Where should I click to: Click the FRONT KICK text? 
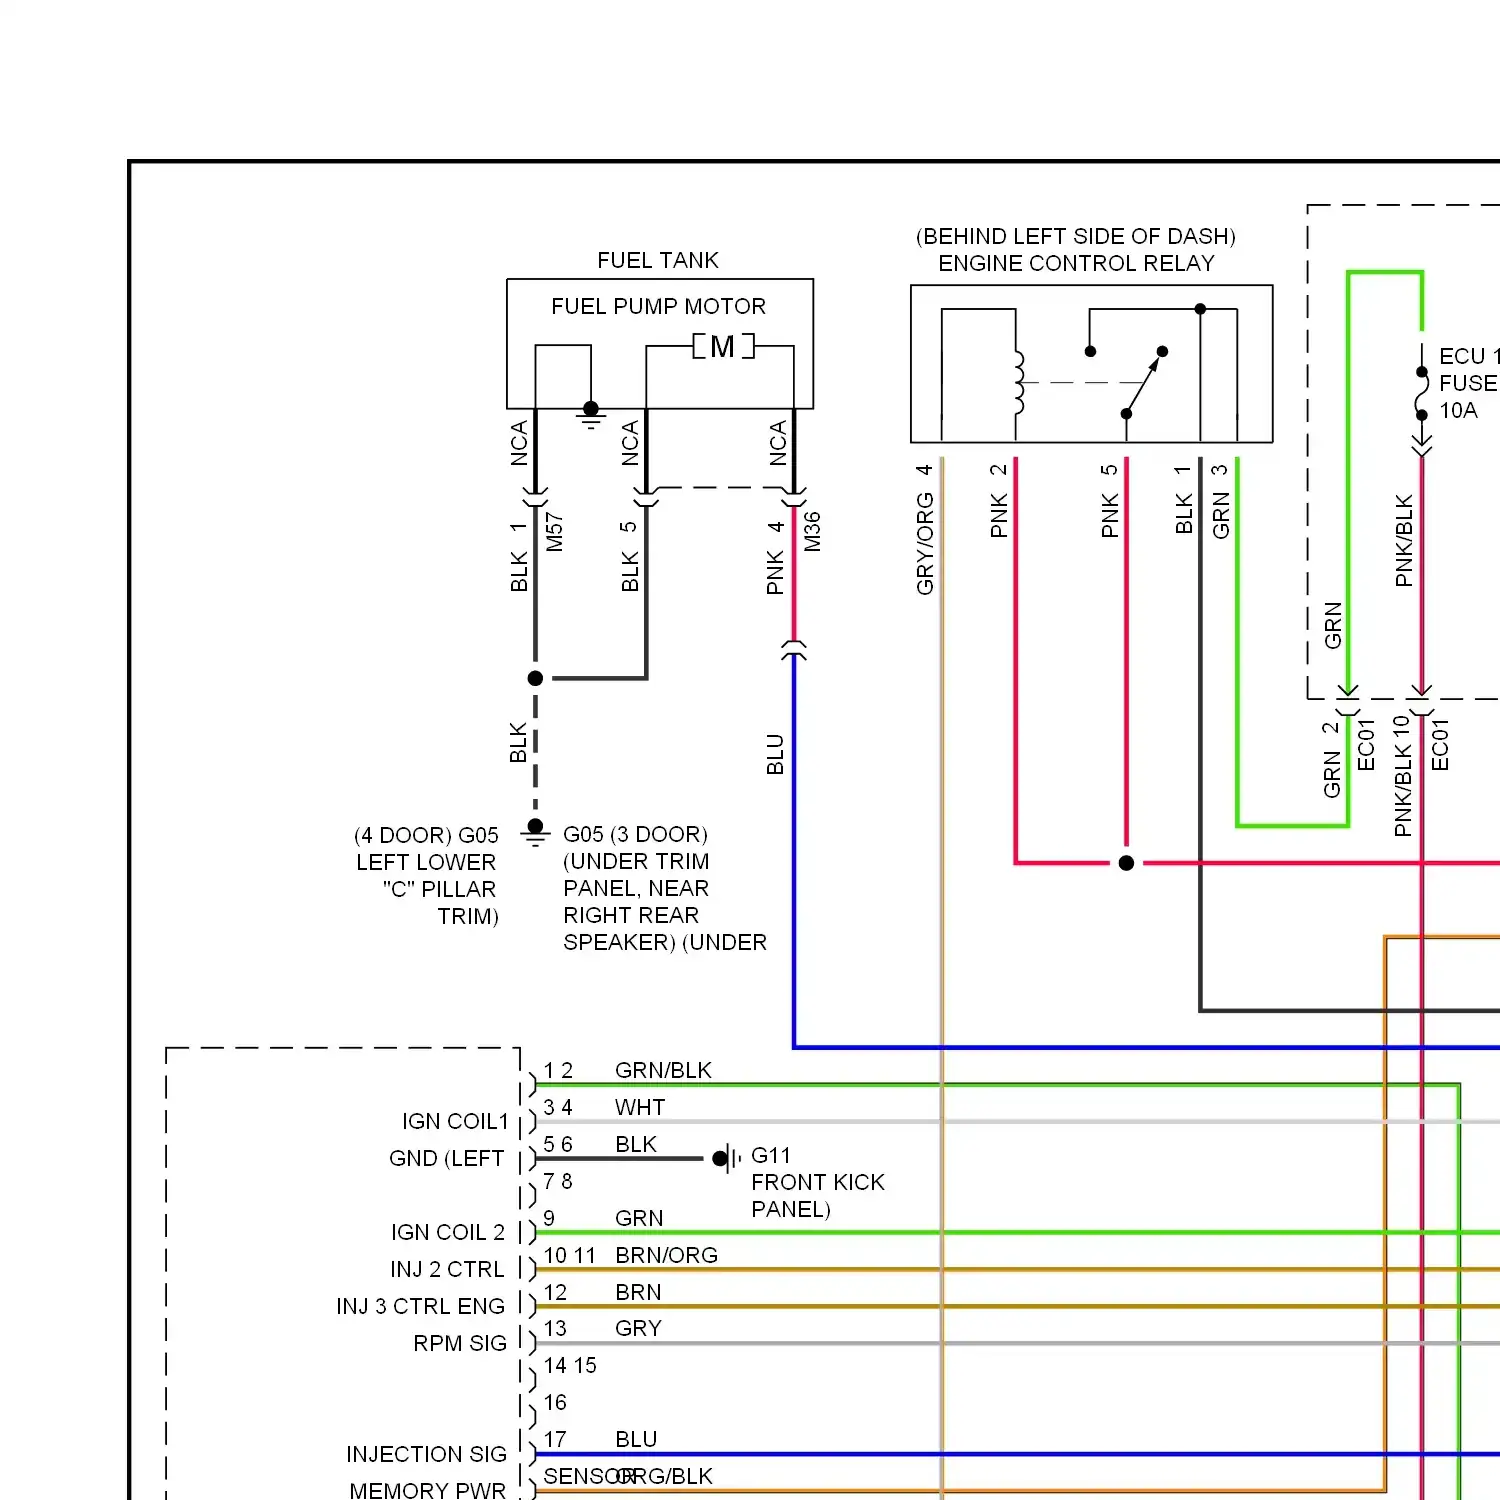click(x=818, y=1182)
